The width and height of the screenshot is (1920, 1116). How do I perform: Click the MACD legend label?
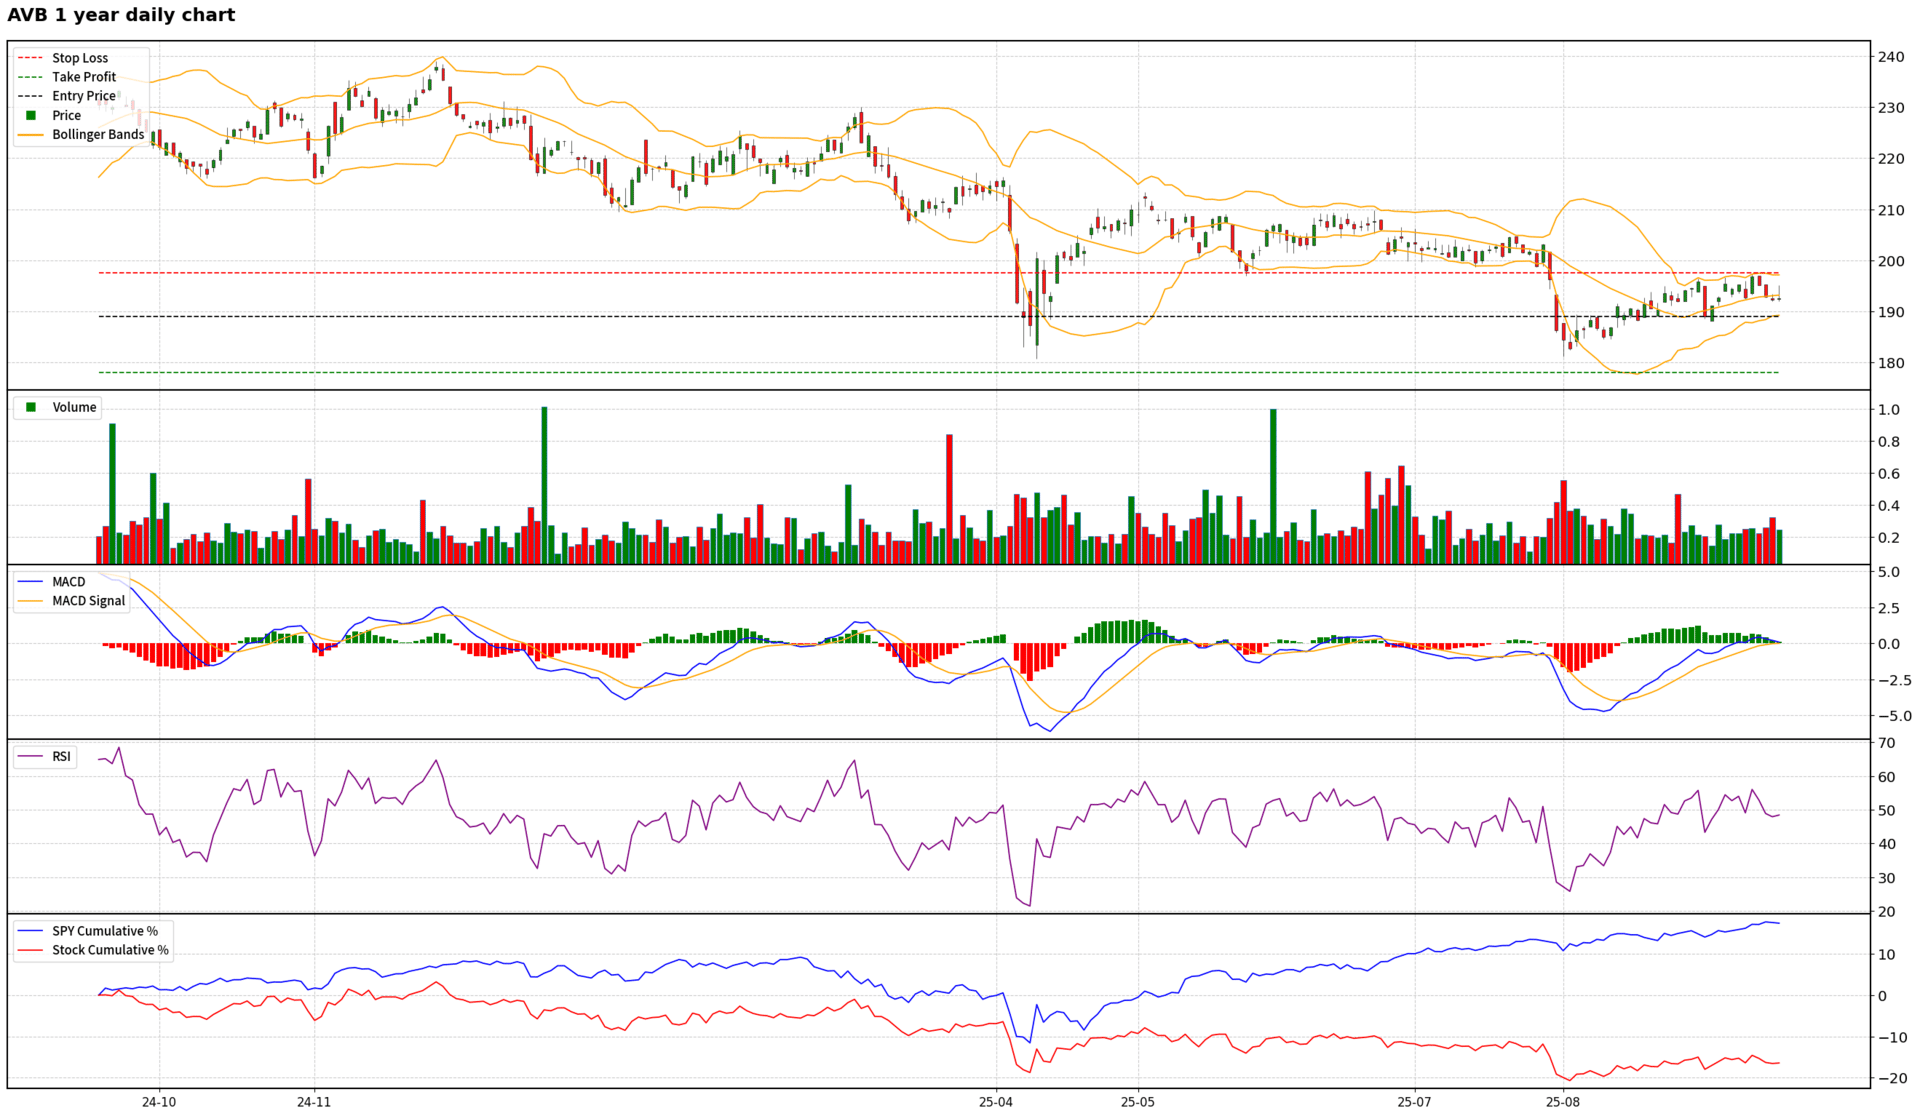tap(69, 581)
